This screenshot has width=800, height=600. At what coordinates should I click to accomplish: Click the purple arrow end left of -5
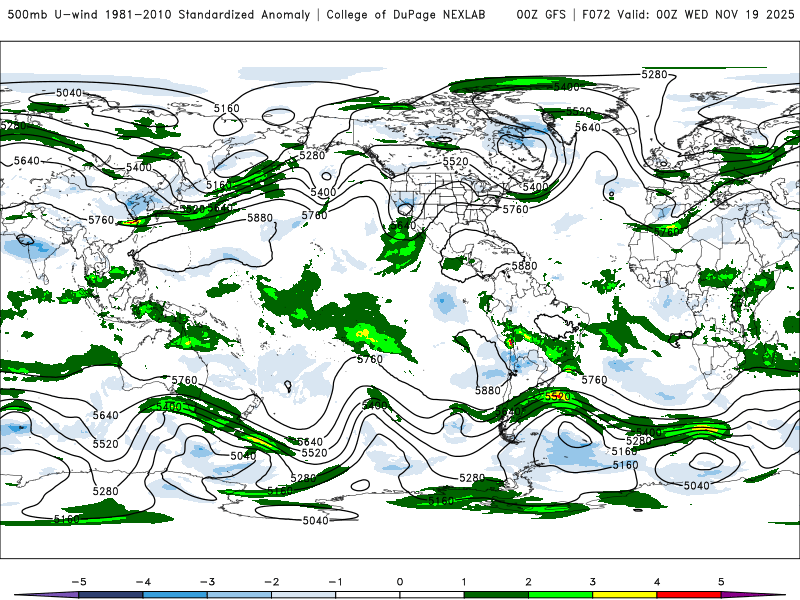pyautogui.click(x=48, y=595)
